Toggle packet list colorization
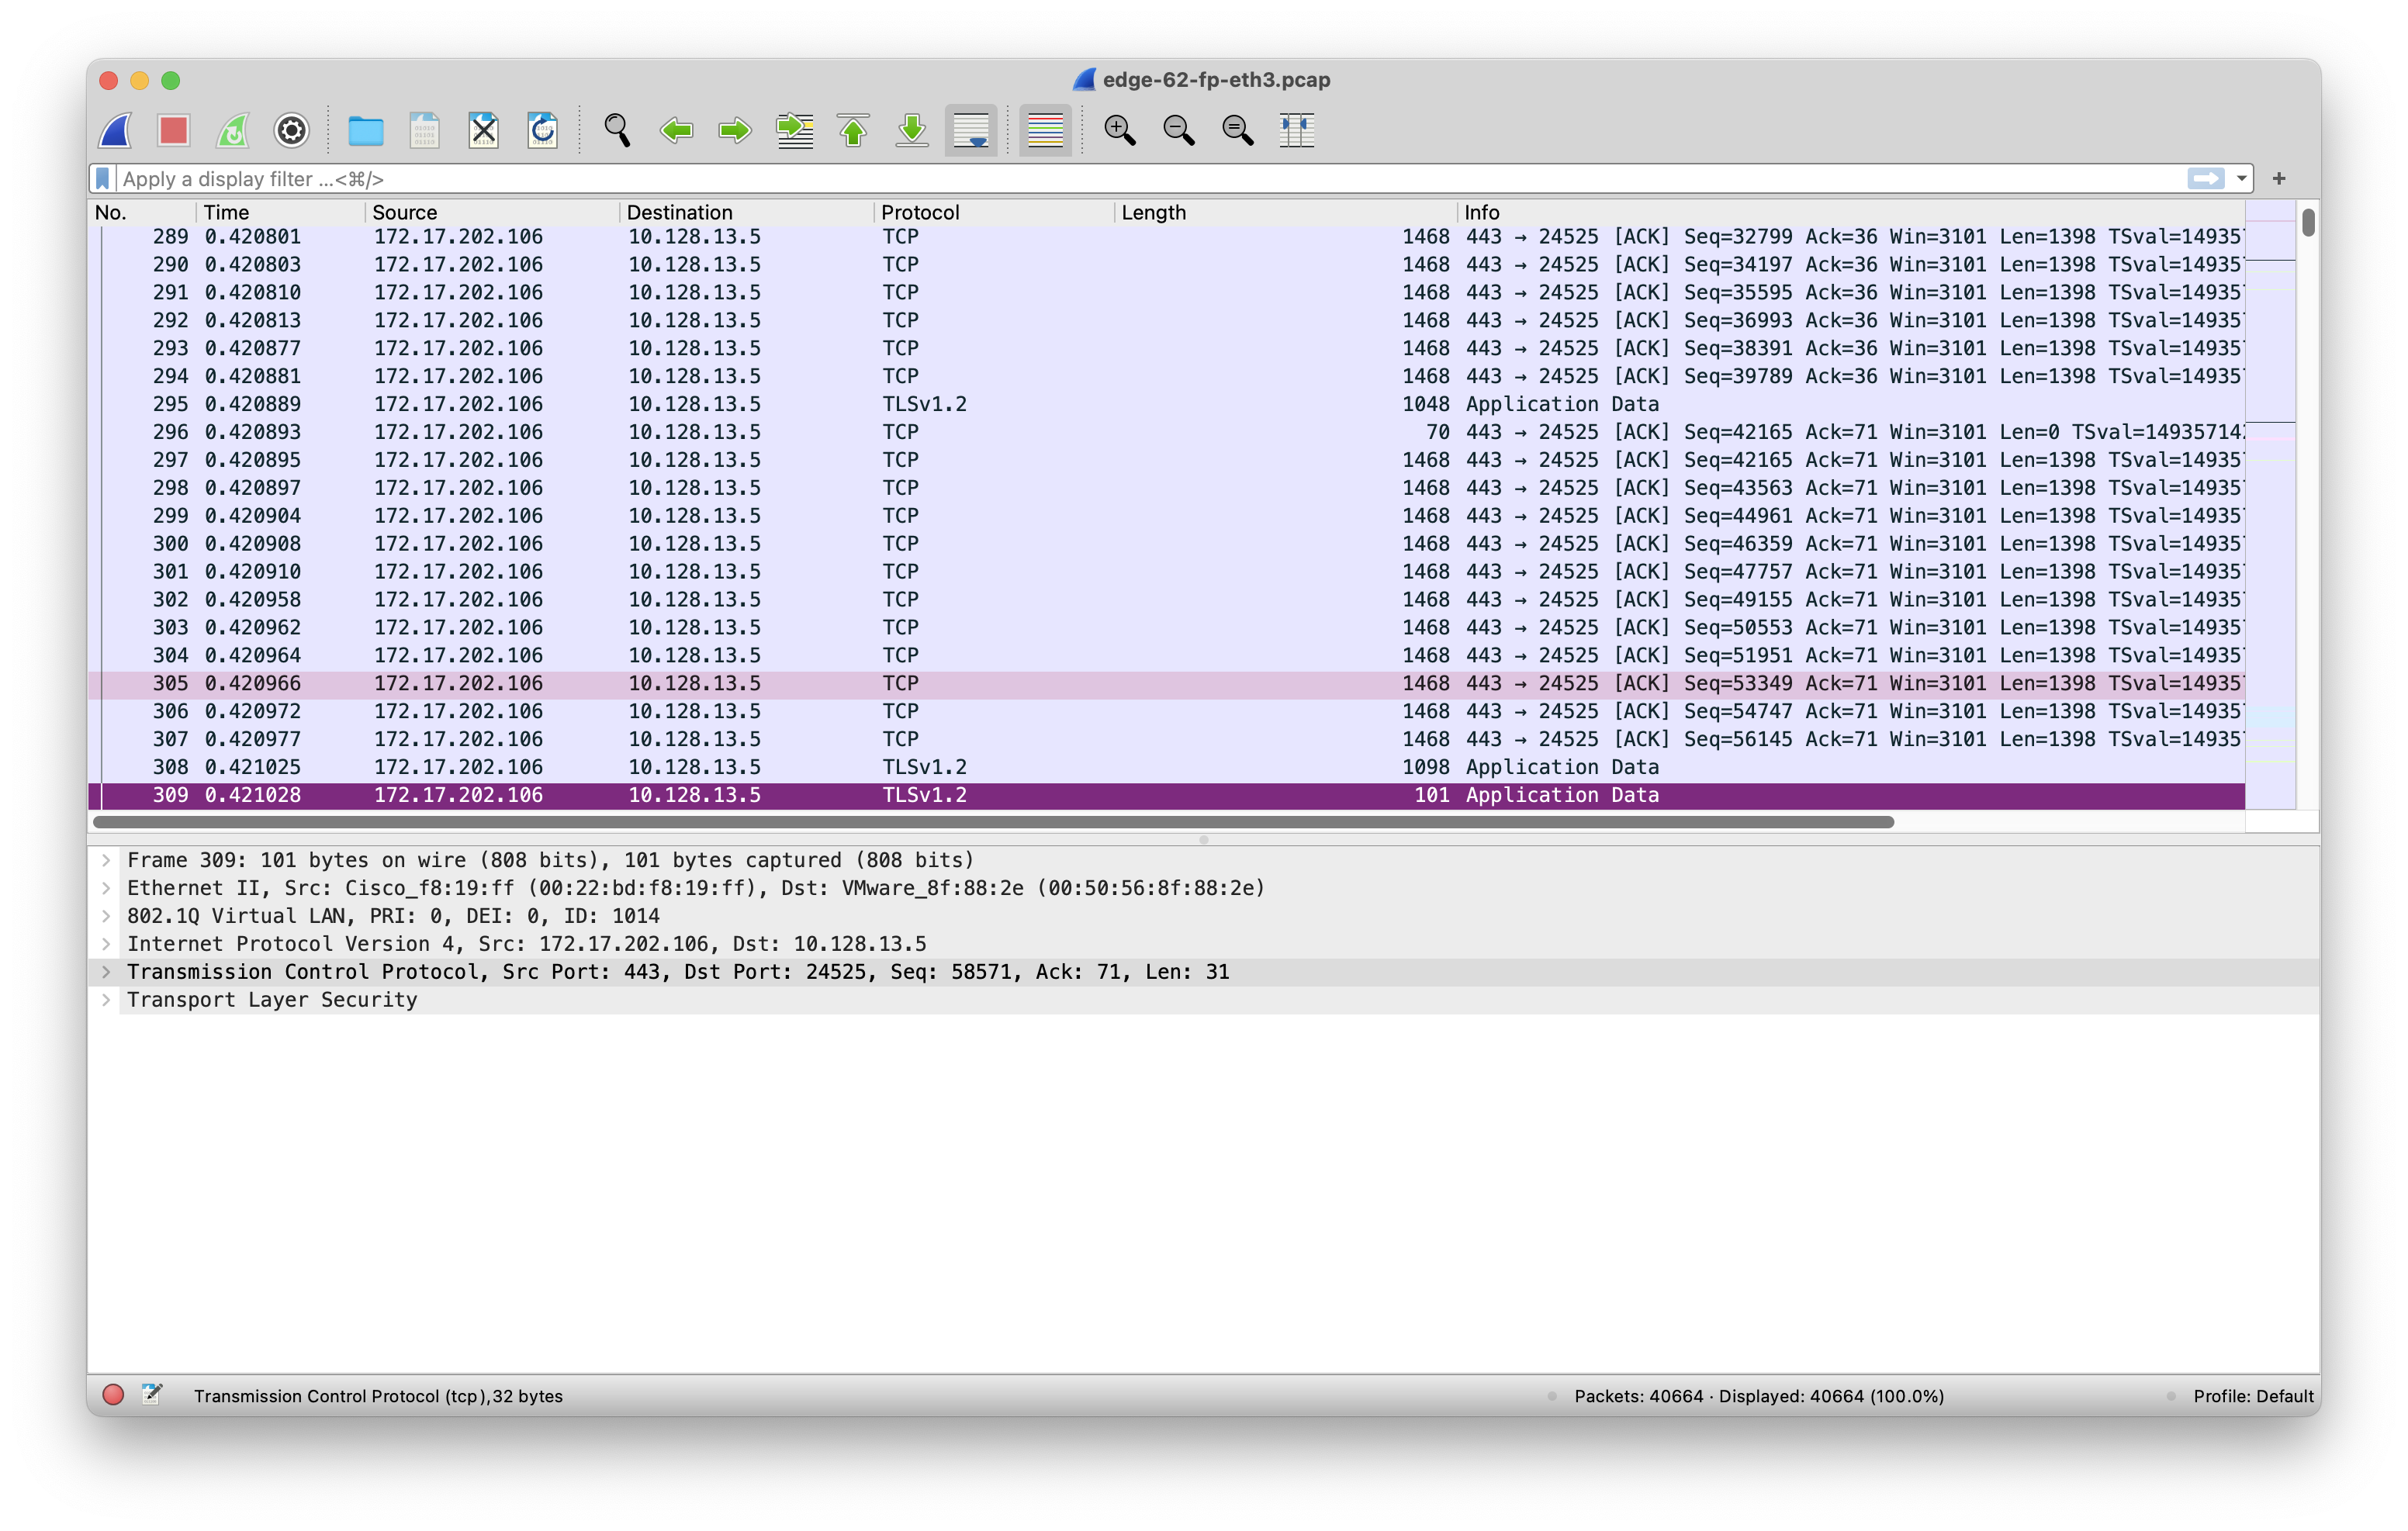Screen dimensions: 2408x1531 (x=1045, y=130)
